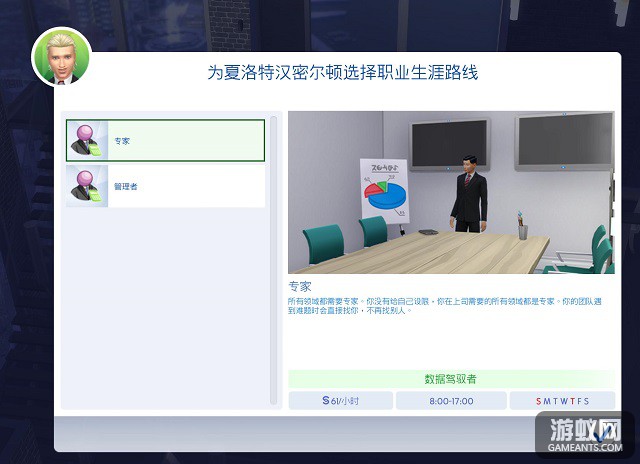Click the 管理者 career icon

(87, 186)
